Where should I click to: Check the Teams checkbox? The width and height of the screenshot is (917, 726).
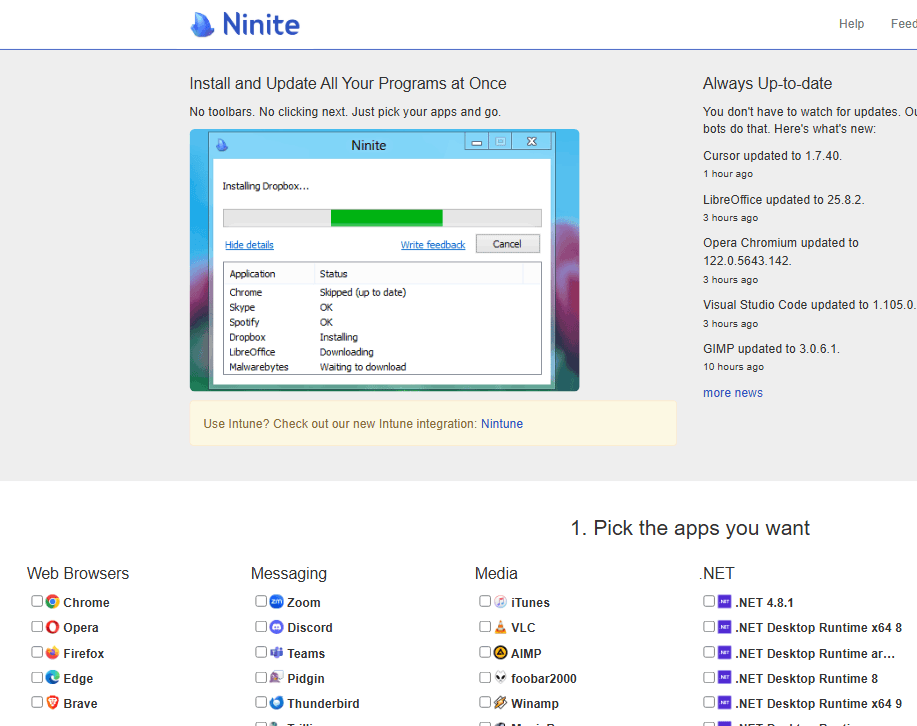tap(261, 652)
